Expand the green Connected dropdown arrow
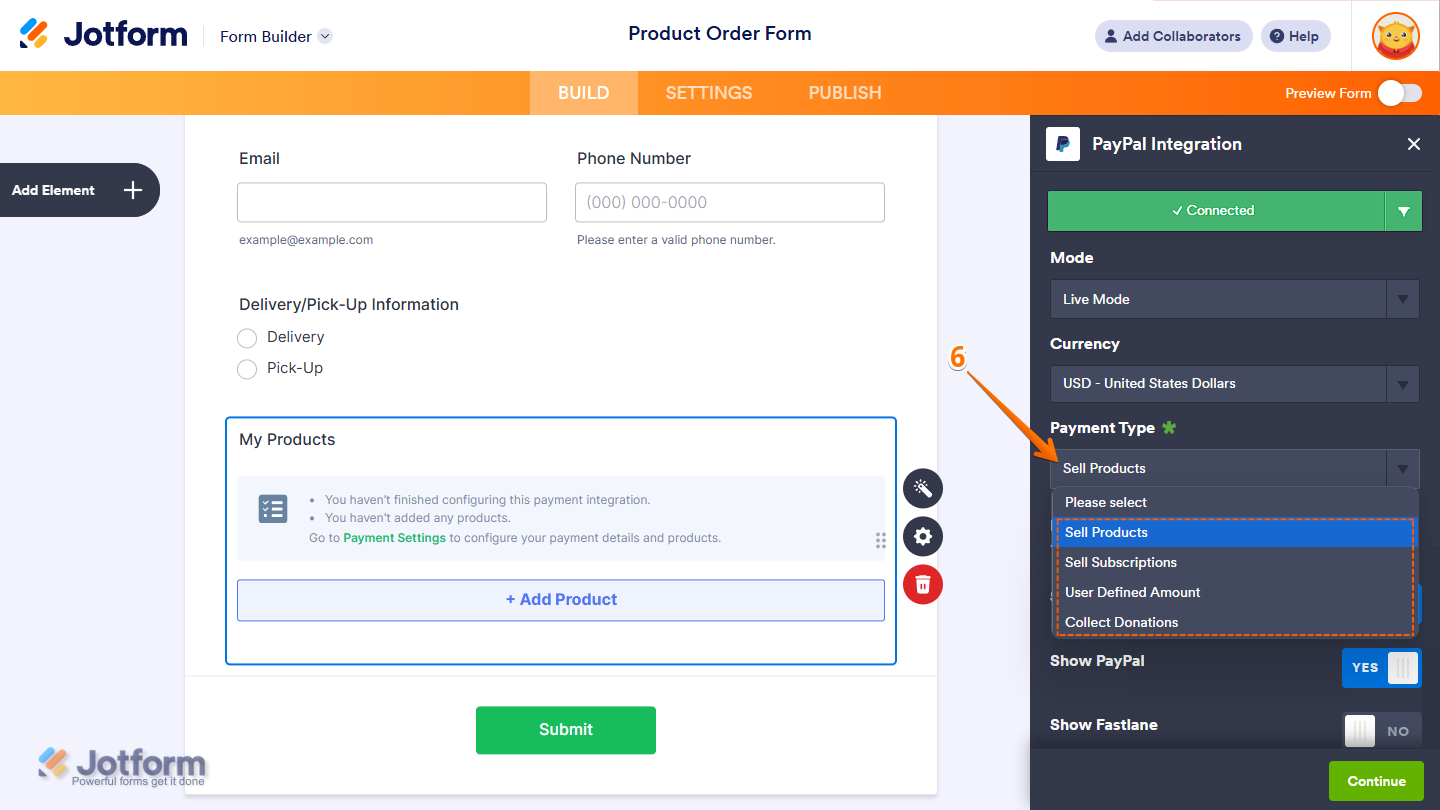Image resolution: width=1440 pixels, height=810 pixels. 1403,211
